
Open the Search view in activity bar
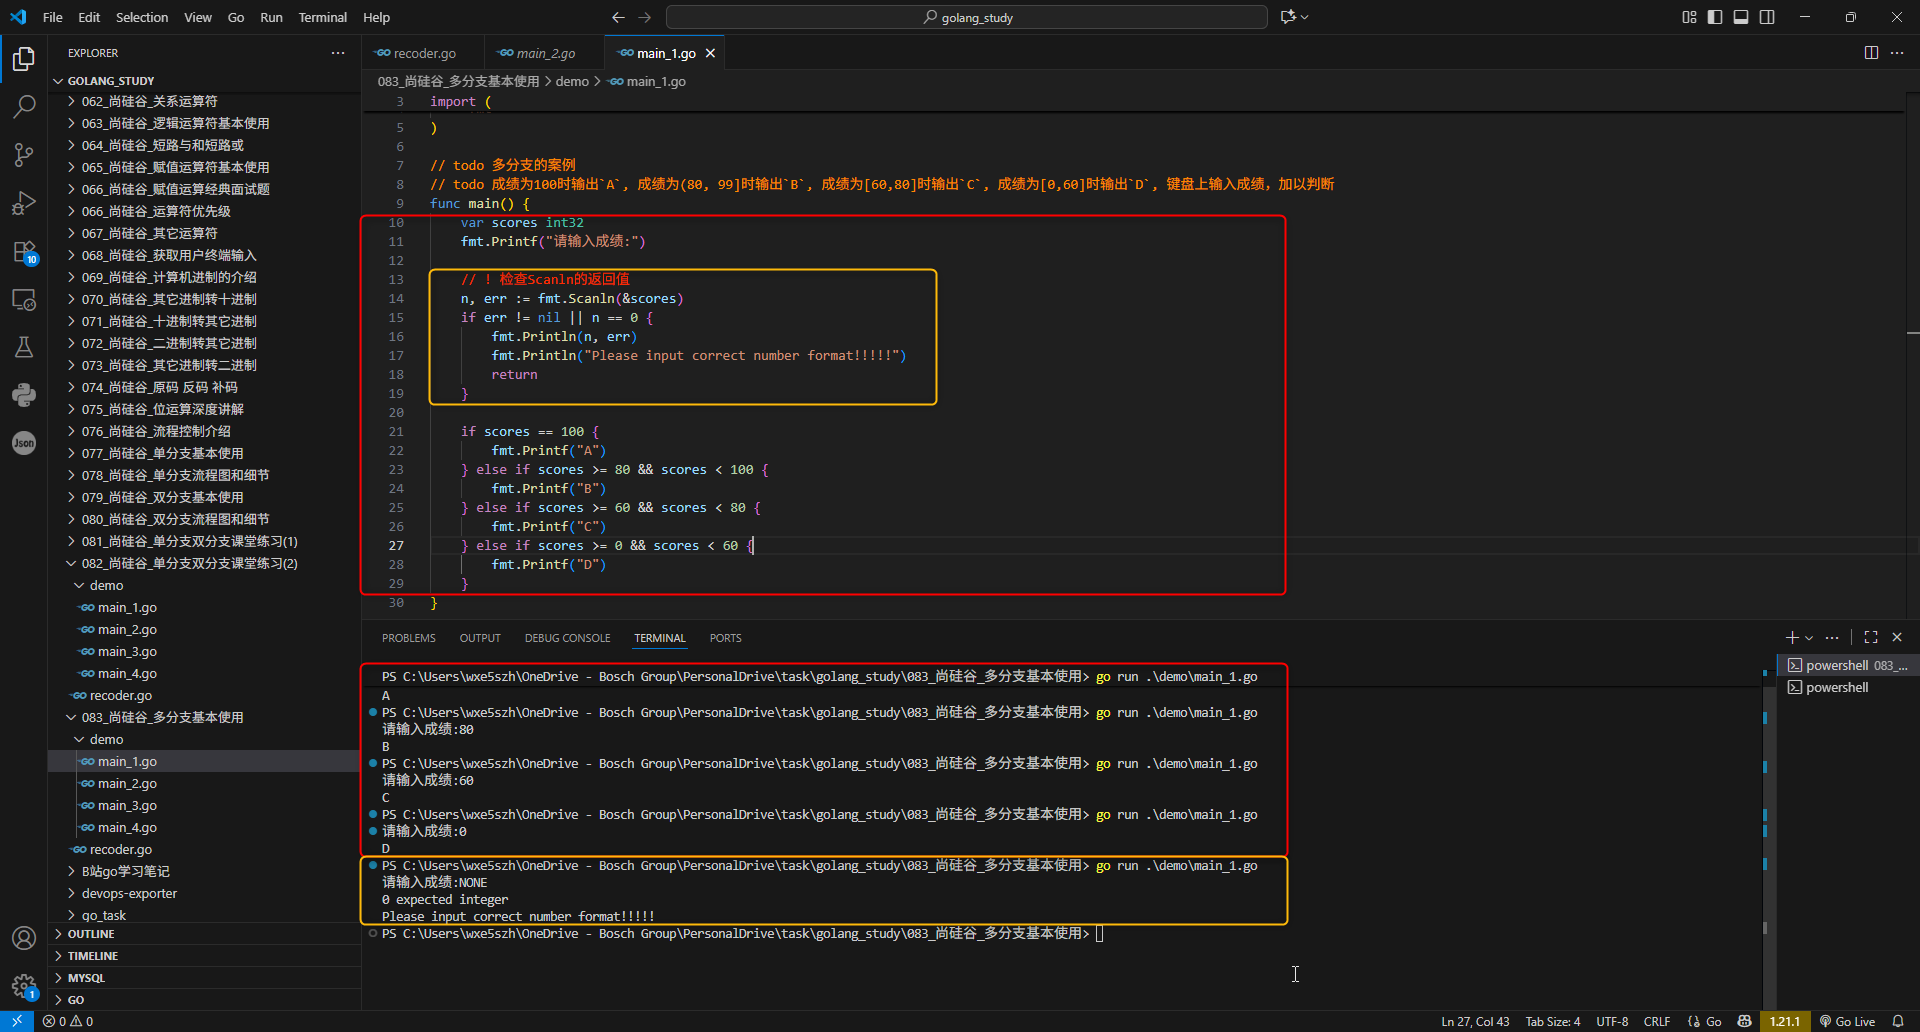pyautogui.click(x=24, y=106)
